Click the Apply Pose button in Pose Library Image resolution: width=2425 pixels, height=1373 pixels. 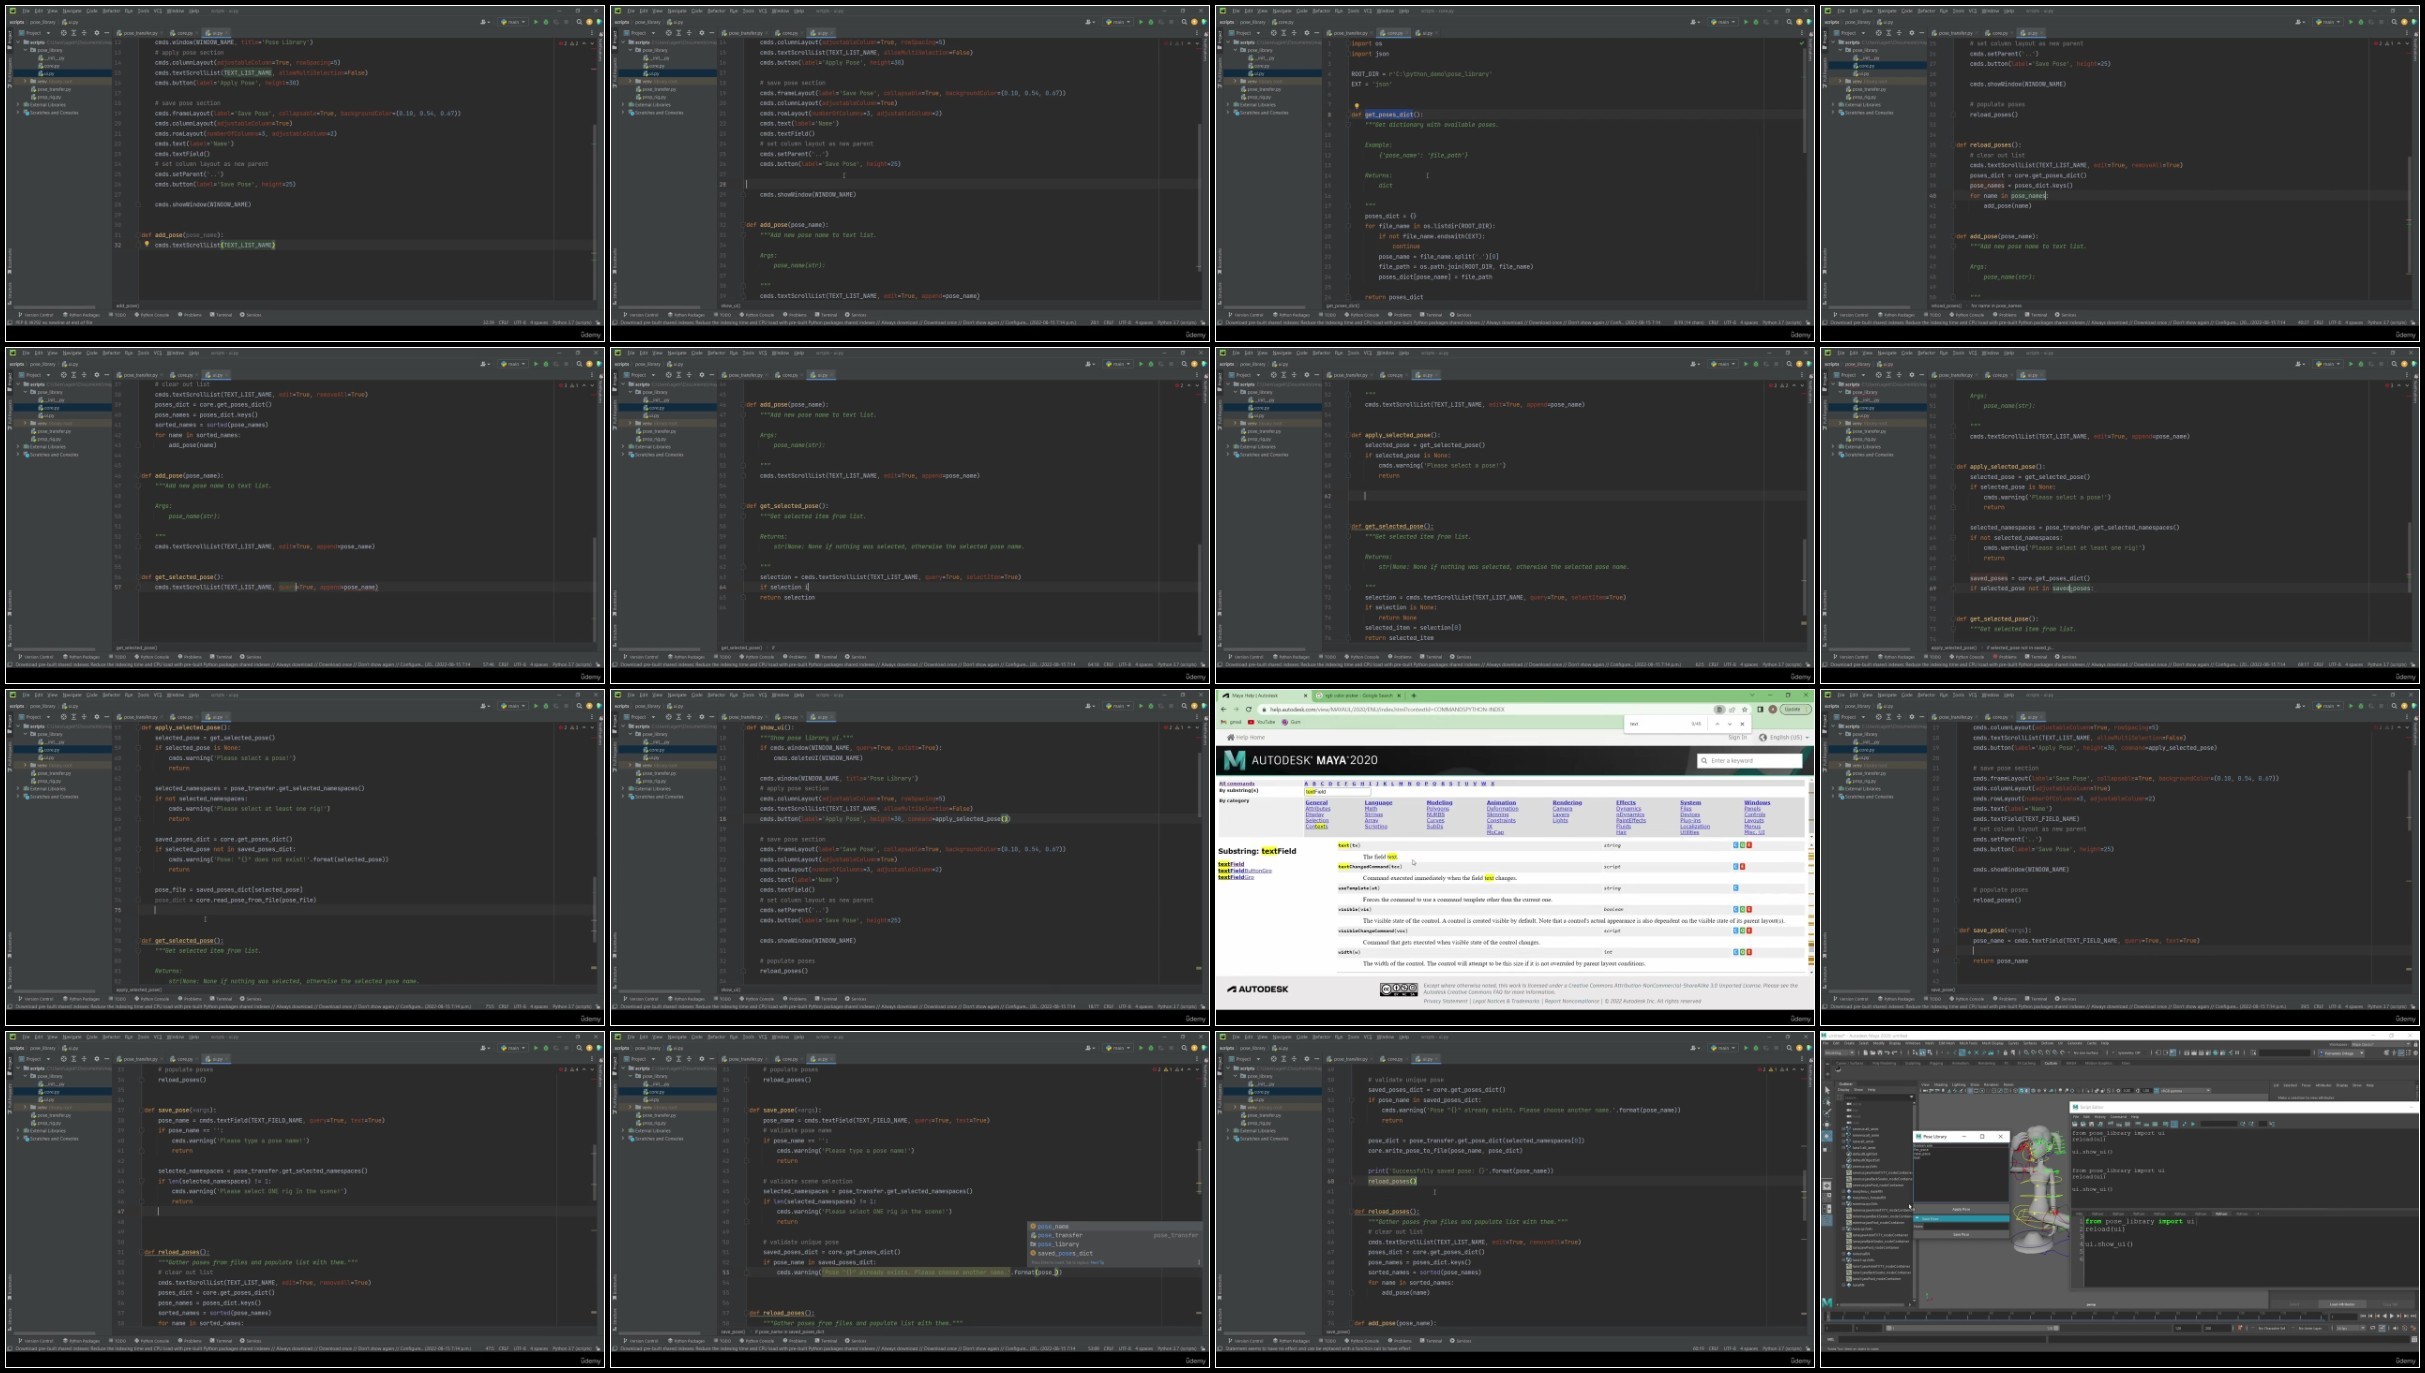1961,1210
